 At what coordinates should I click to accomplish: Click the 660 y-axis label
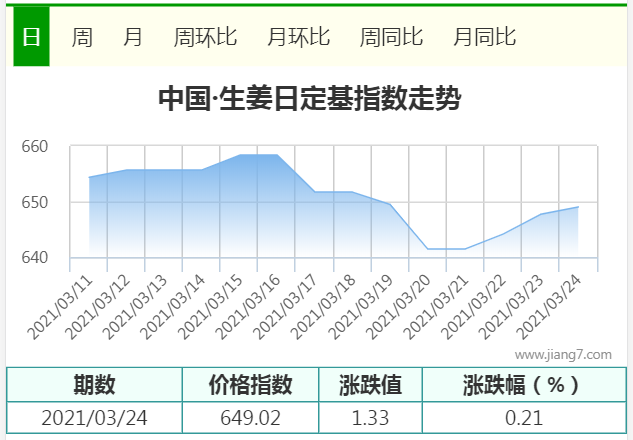35,146
